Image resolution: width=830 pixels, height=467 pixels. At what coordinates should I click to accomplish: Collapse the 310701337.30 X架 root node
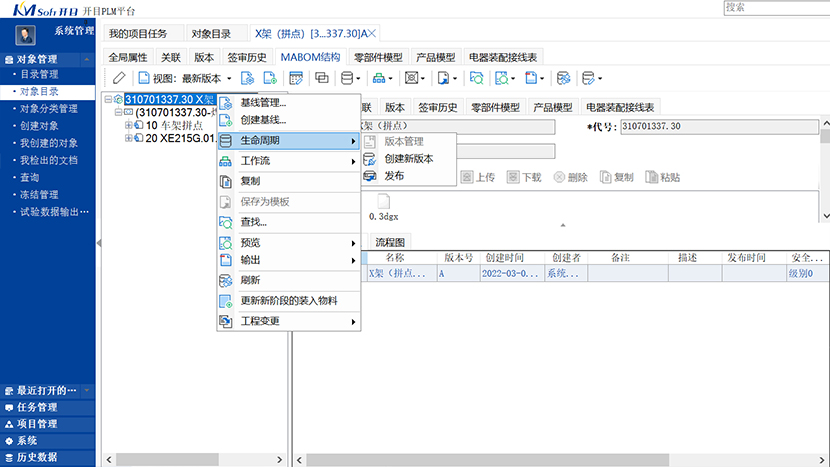click(x=108, y=99)
